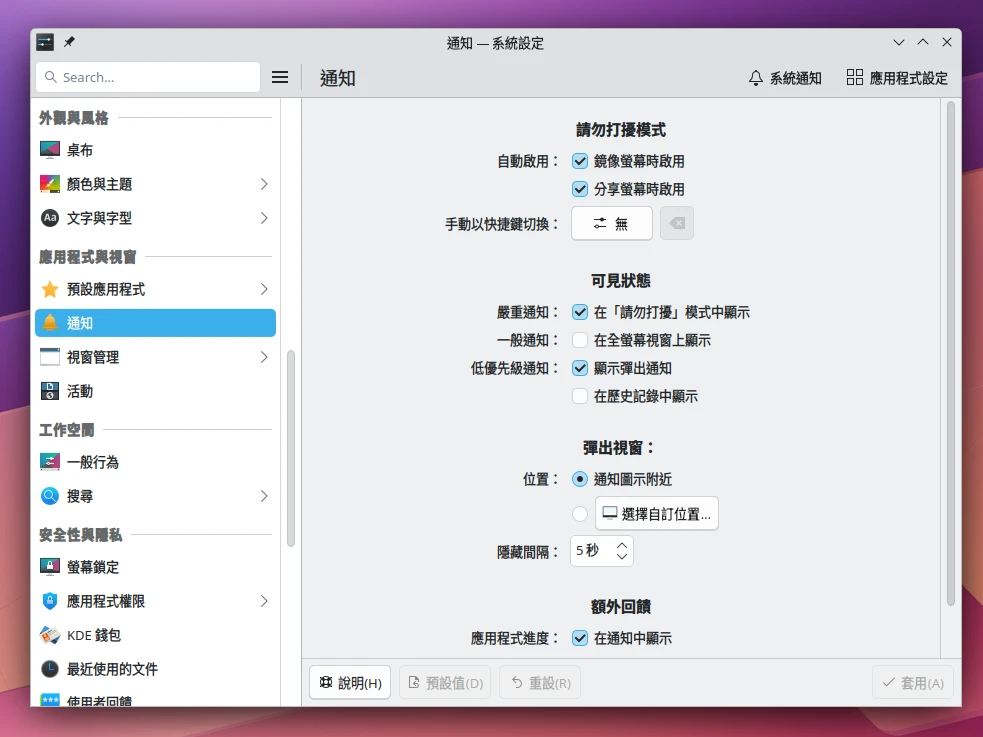The width and height of the screenshot is (983, 737).
Task: Expand 視窗管理 submenu arrow
Action: coord(264,357)
